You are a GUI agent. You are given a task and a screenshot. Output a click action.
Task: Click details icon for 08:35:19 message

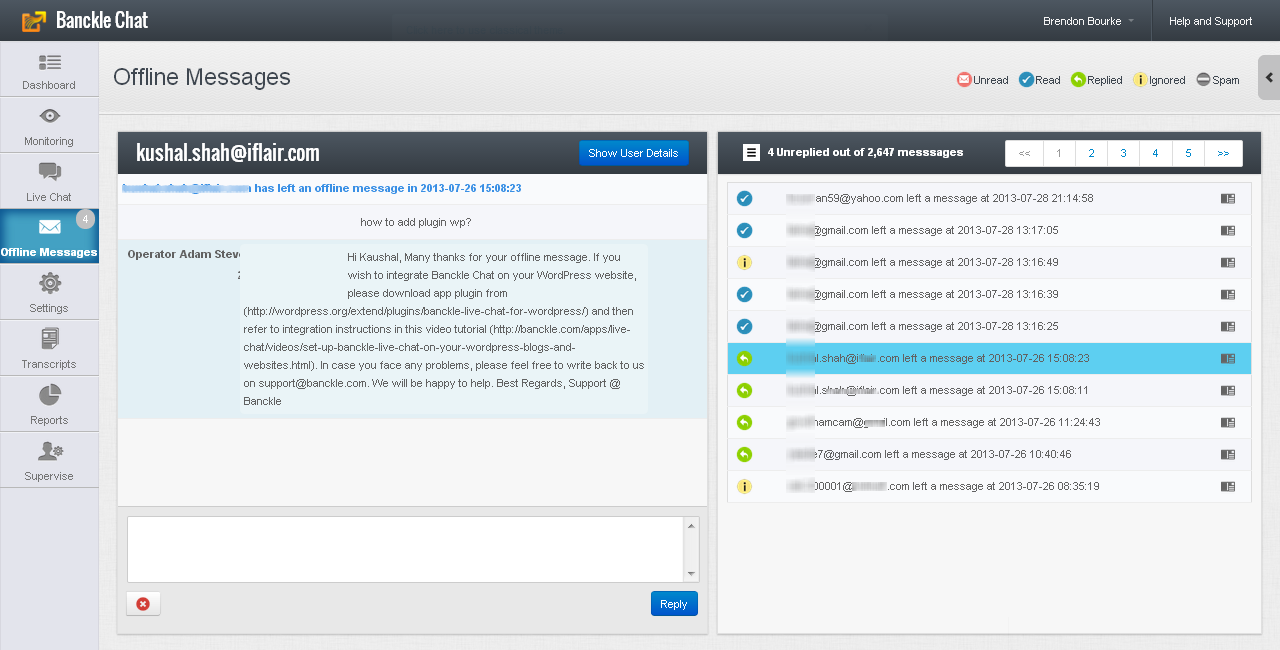coord(1228,487)
